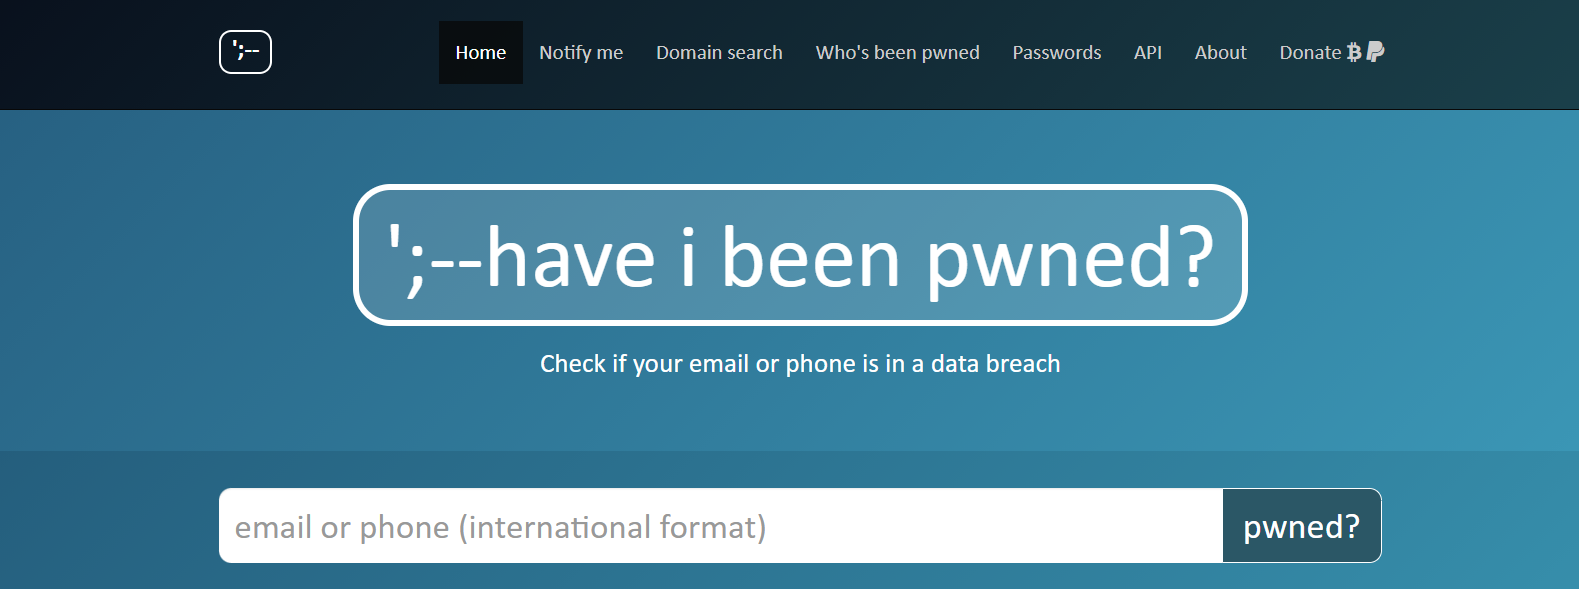Click the PayPal donate icon
Image resolution: width=1579 pixels, height=589 pixels.
point(1376,52)
